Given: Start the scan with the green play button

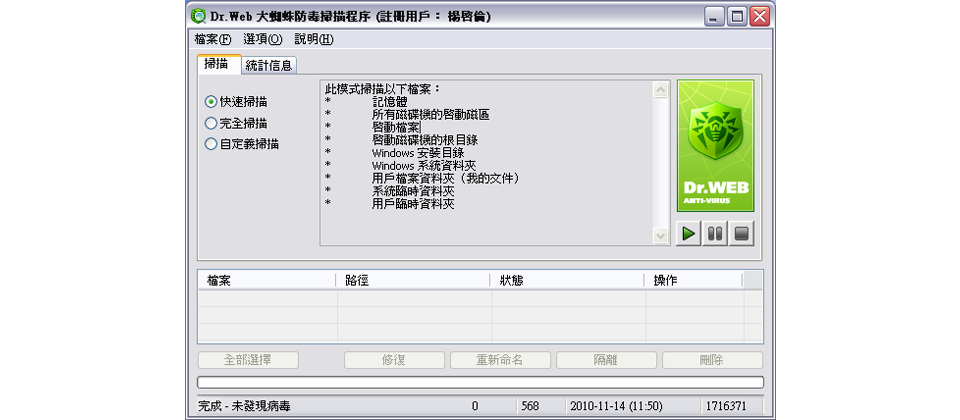Looking at the screenshot, I should click(x=689, y=234).
